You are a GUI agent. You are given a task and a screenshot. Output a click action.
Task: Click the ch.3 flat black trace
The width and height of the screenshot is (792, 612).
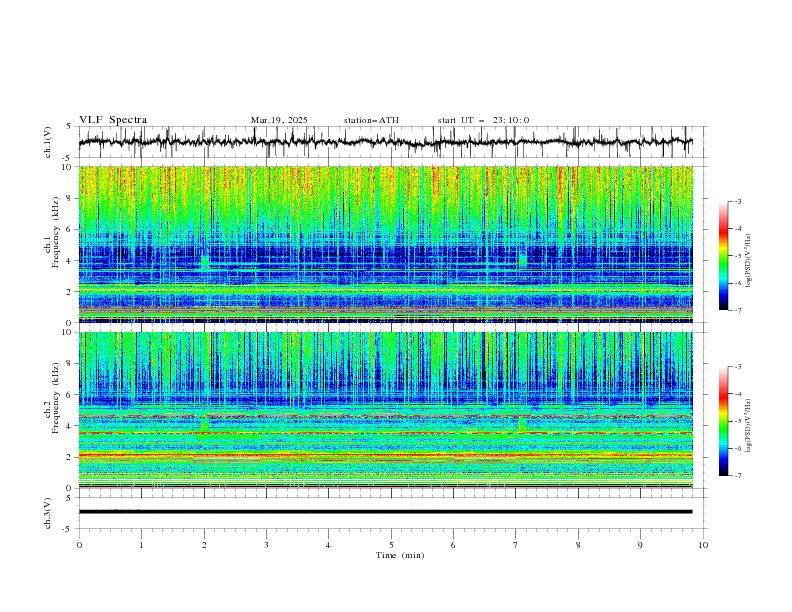coord(385,512)
